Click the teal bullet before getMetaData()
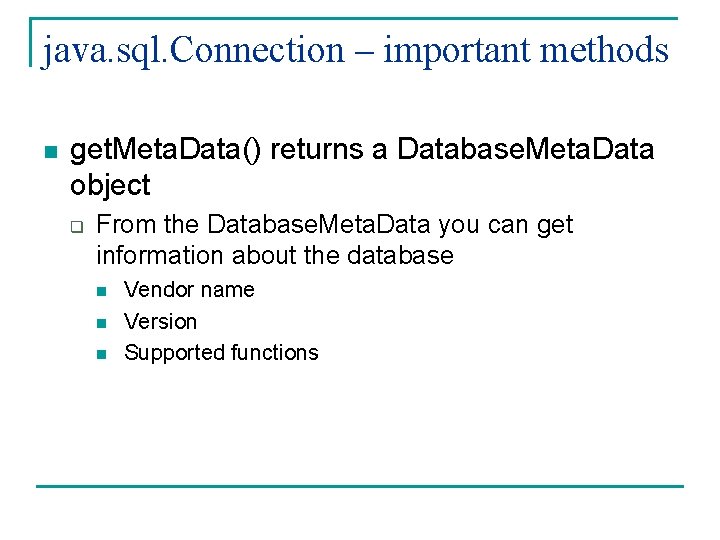 (x=51, y=152)
